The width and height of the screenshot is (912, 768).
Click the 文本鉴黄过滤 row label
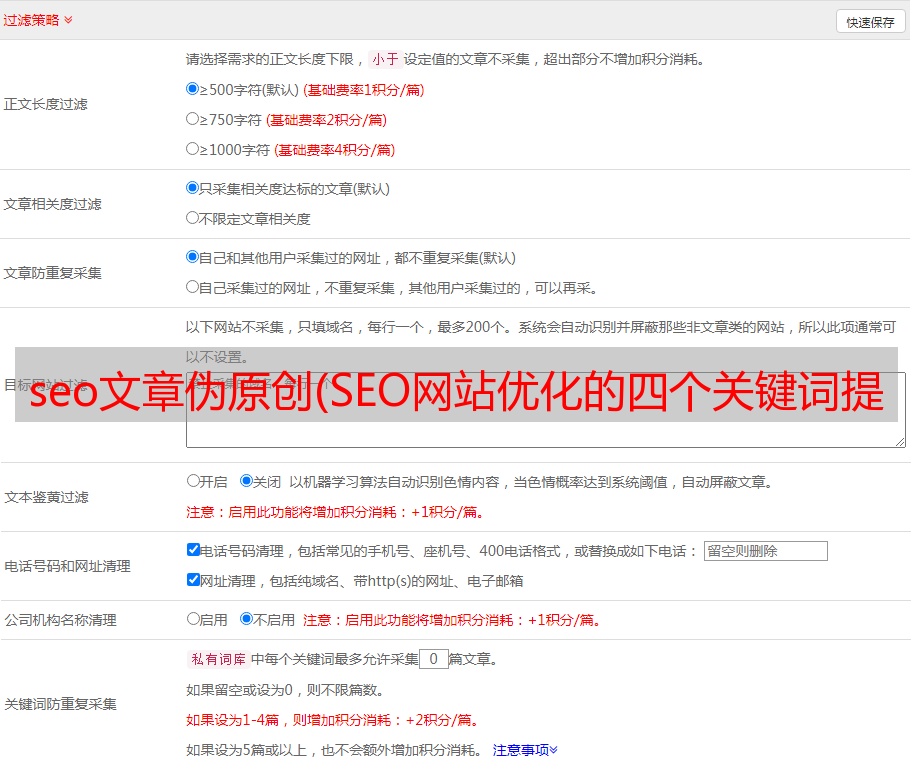click(x=47, y=497)
